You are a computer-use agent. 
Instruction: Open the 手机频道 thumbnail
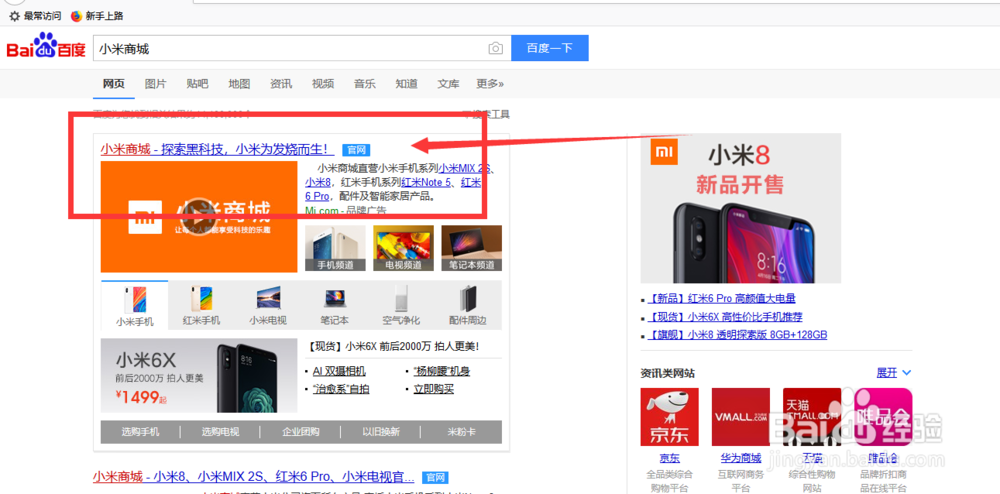[335, 249]
